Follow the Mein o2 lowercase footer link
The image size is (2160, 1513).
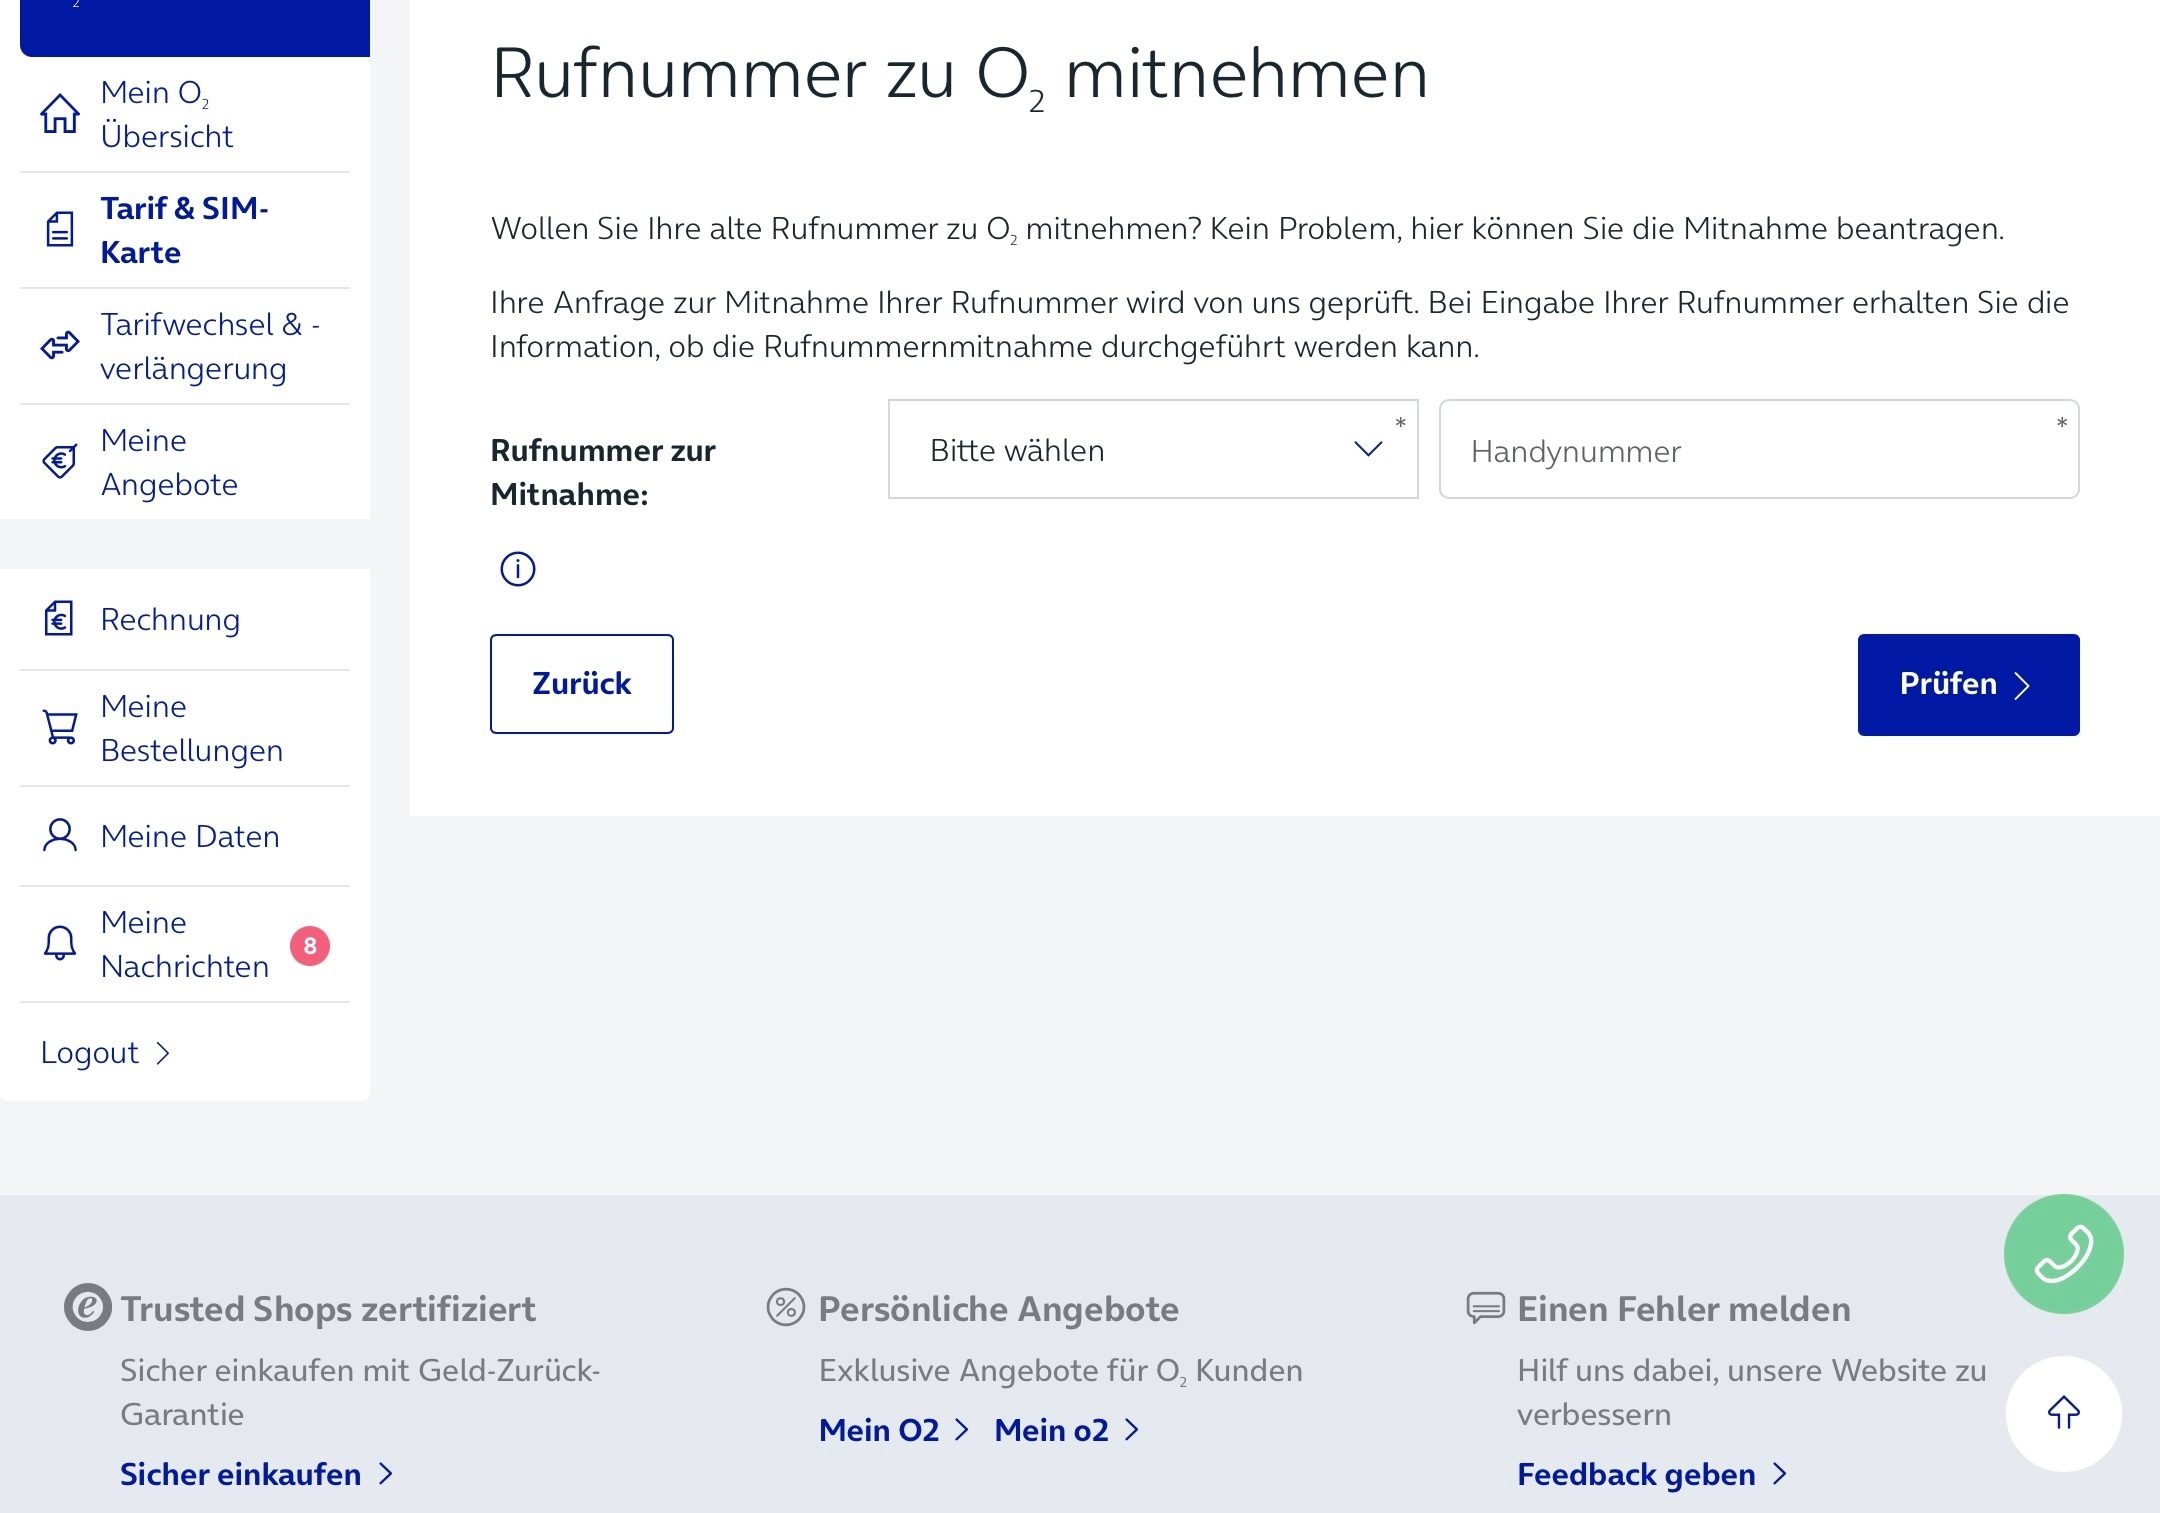pos(1067,1430)
